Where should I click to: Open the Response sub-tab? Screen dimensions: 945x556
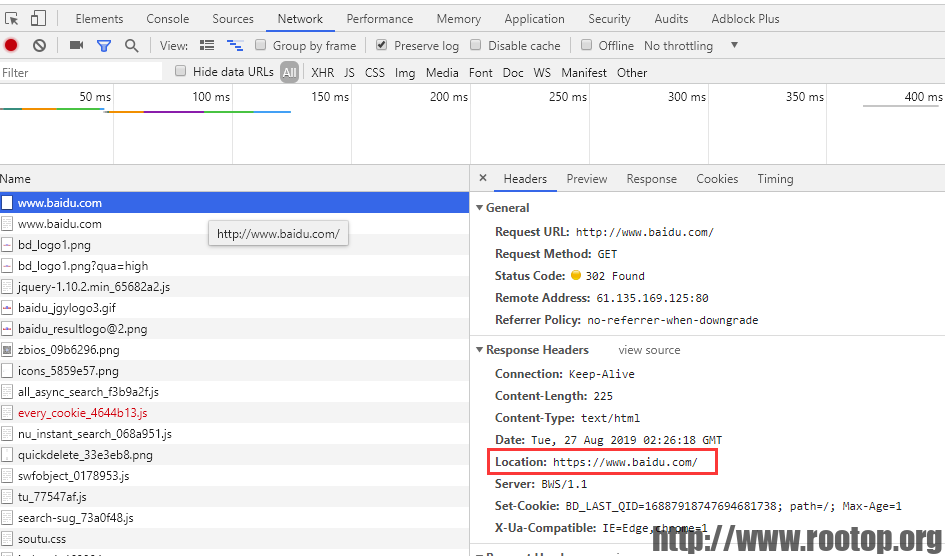click(x=651, y=179)
